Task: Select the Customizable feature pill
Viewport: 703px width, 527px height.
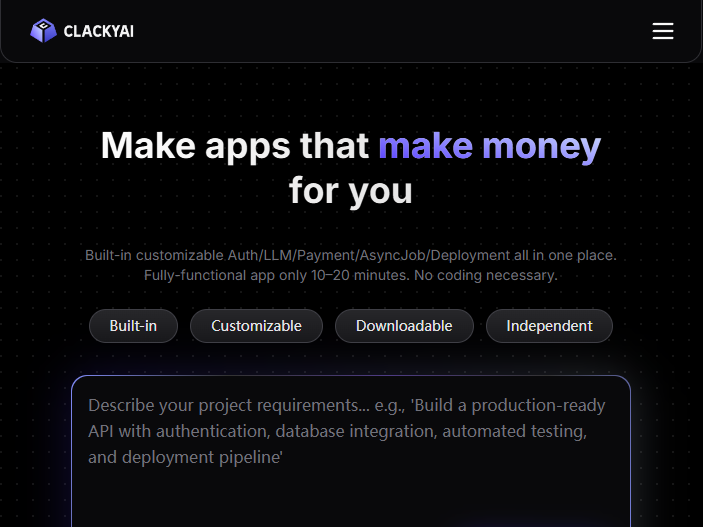Action: click(x=256, y=326)
